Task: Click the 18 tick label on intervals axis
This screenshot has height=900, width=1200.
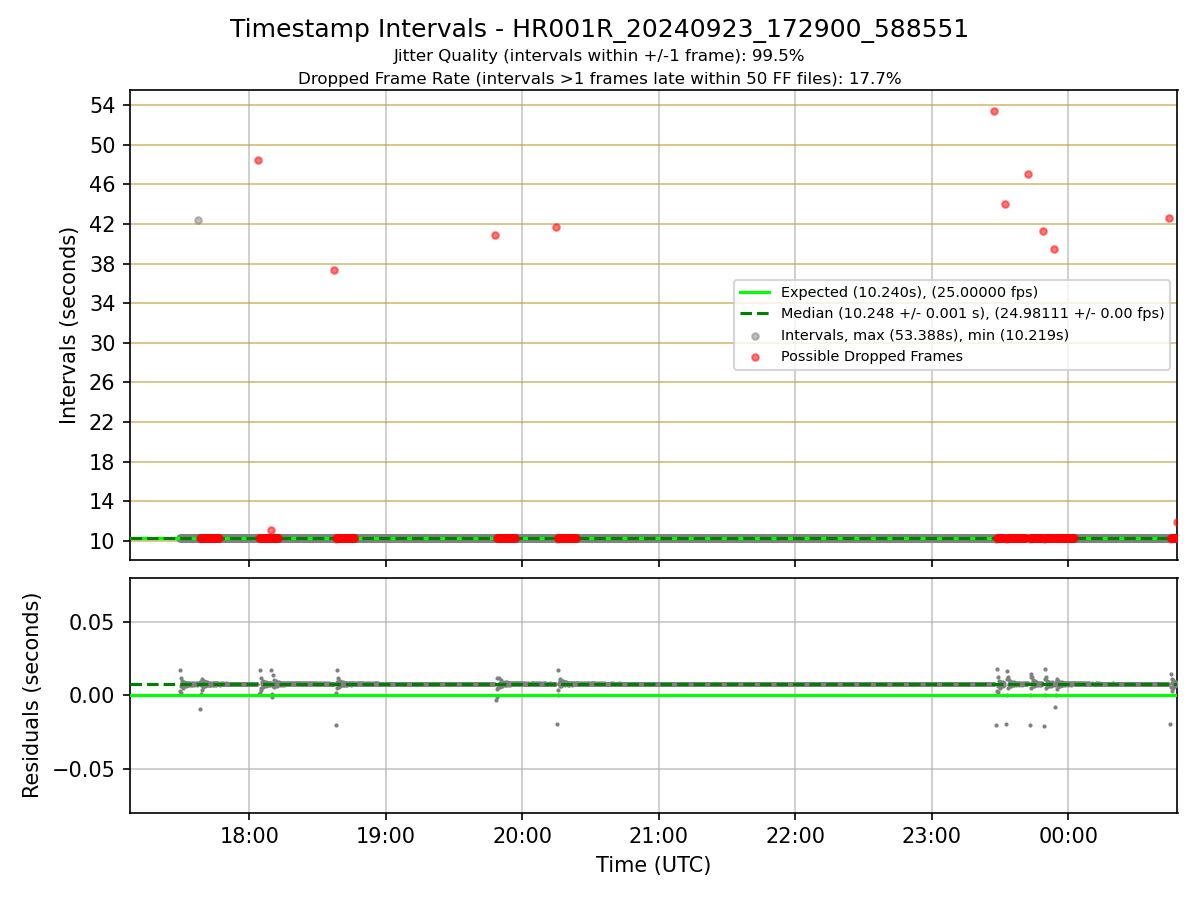Action: pos(105,462)
